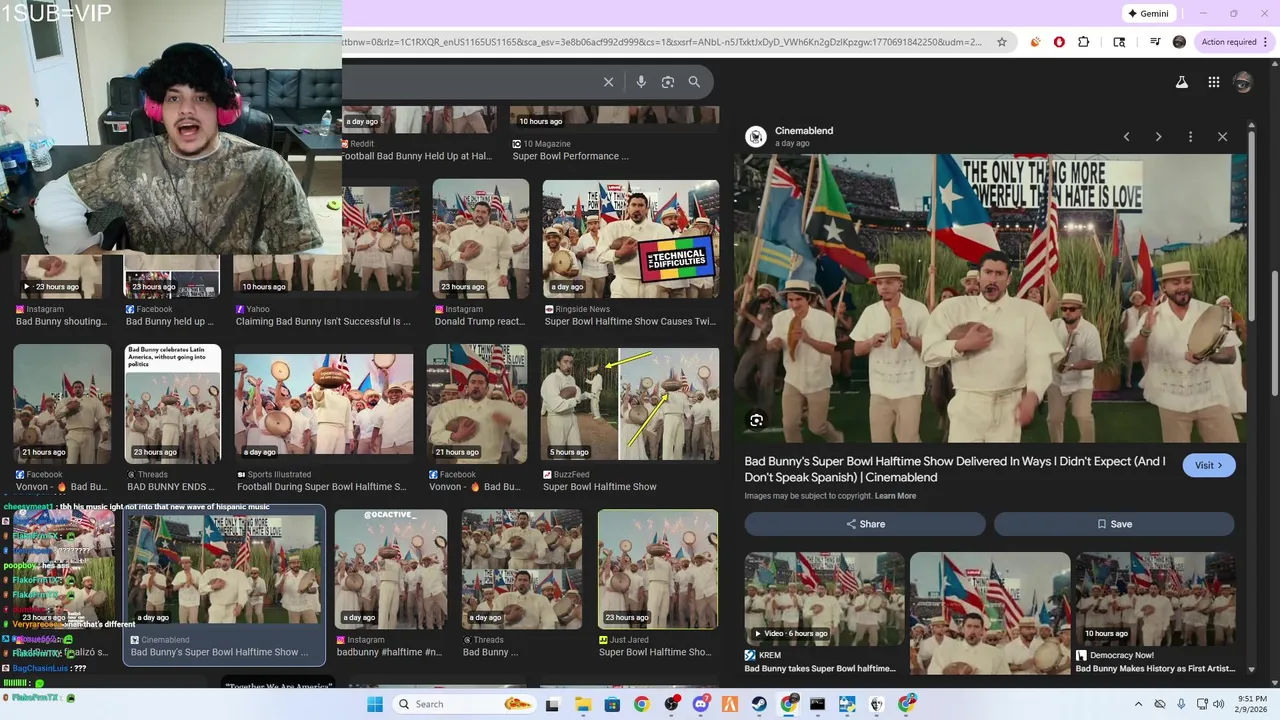Screen dimensions: 1280x720
Task: Open the Chrome Extensions puzzle-piece menu
Action: [1084, 42]
